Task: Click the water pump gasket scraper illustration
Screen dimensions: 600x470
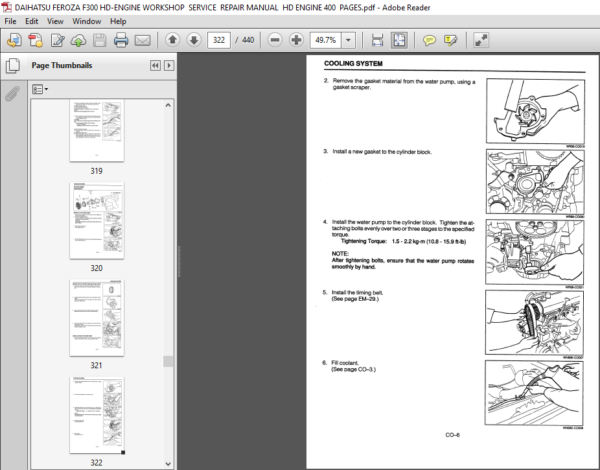Action: 535,111
